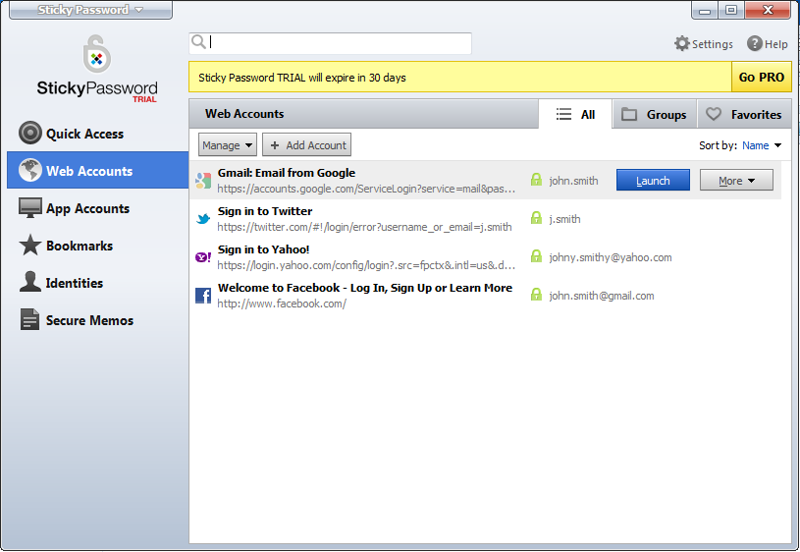Click the folder icon on Groups tab
Image resolution: width=800 pixels, height=552 pixels.
tap(629, 114)
